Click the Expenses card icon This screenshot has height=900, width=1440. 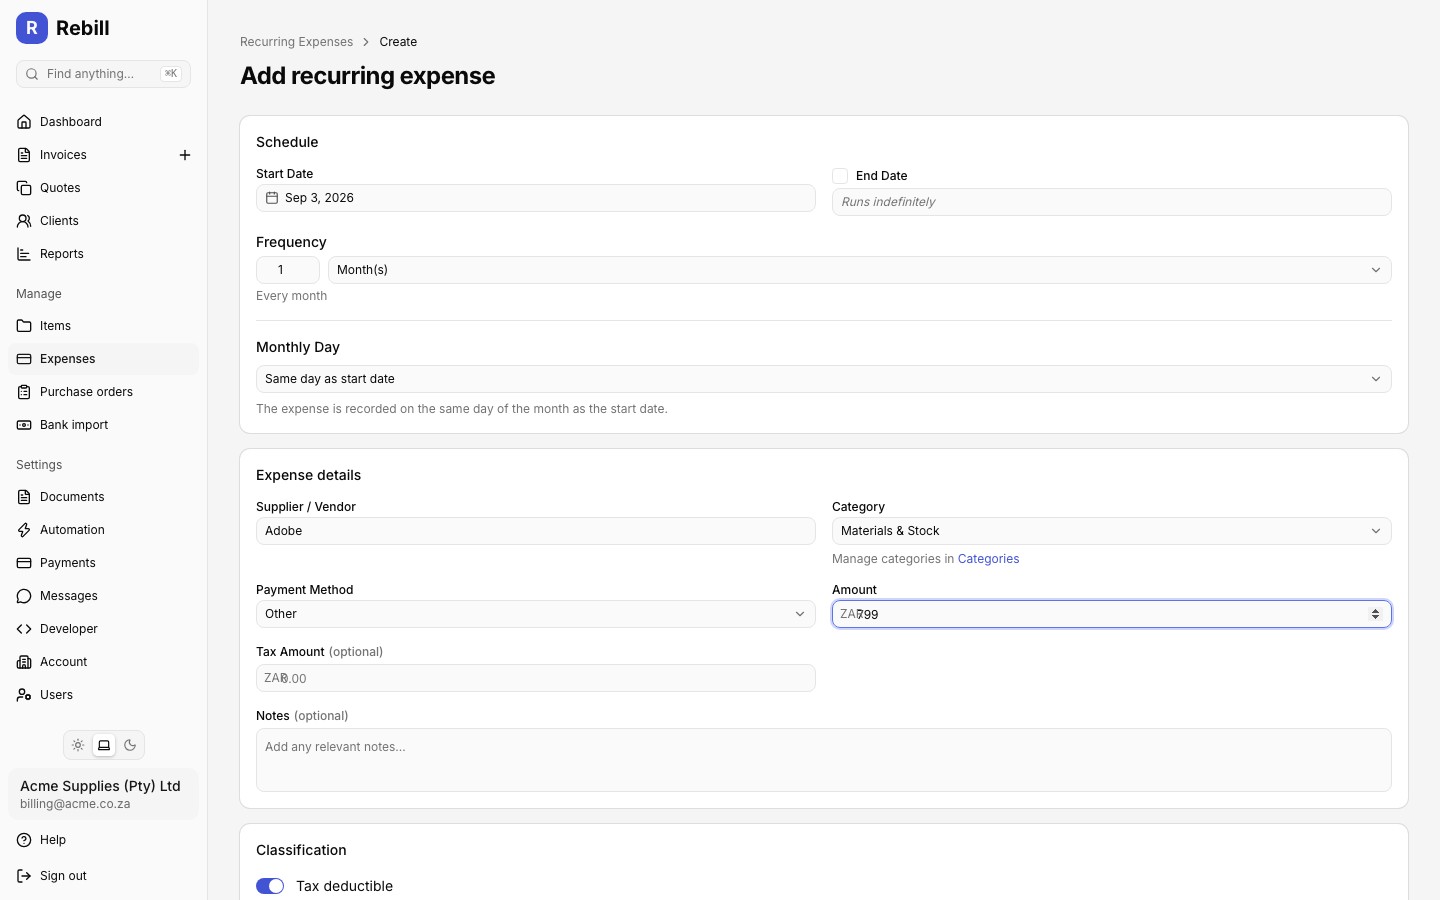[24, 359]
